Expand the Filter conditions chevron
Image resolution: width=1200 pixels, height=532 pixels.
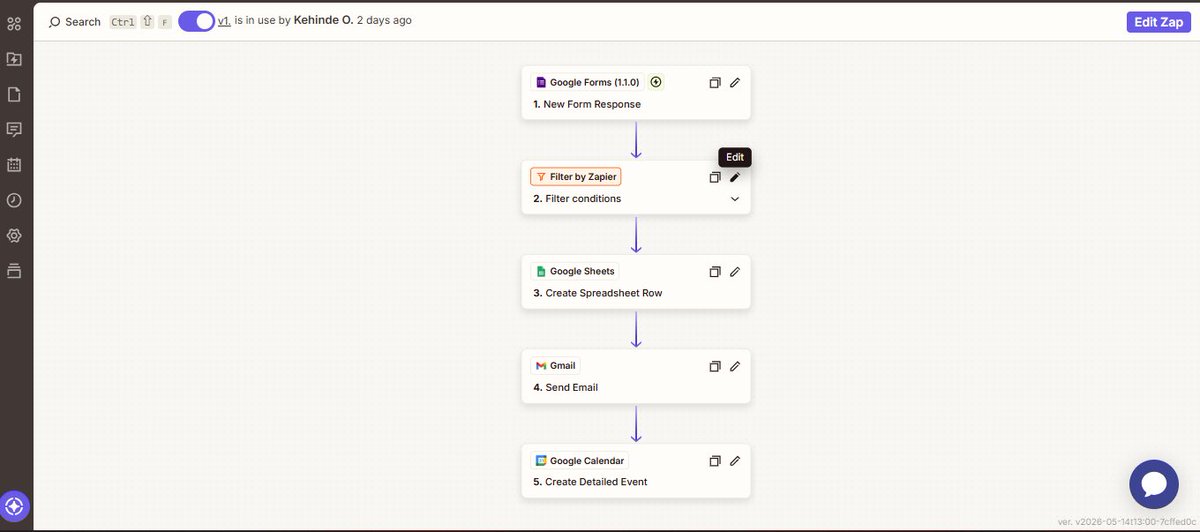[735, 199]
